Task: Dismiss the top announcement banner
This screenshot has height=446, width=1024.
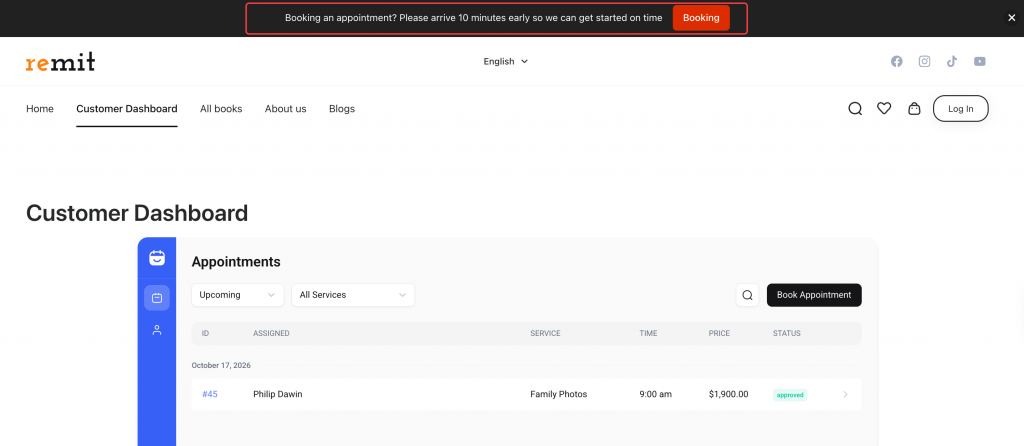Action: tap(1012, 18)
